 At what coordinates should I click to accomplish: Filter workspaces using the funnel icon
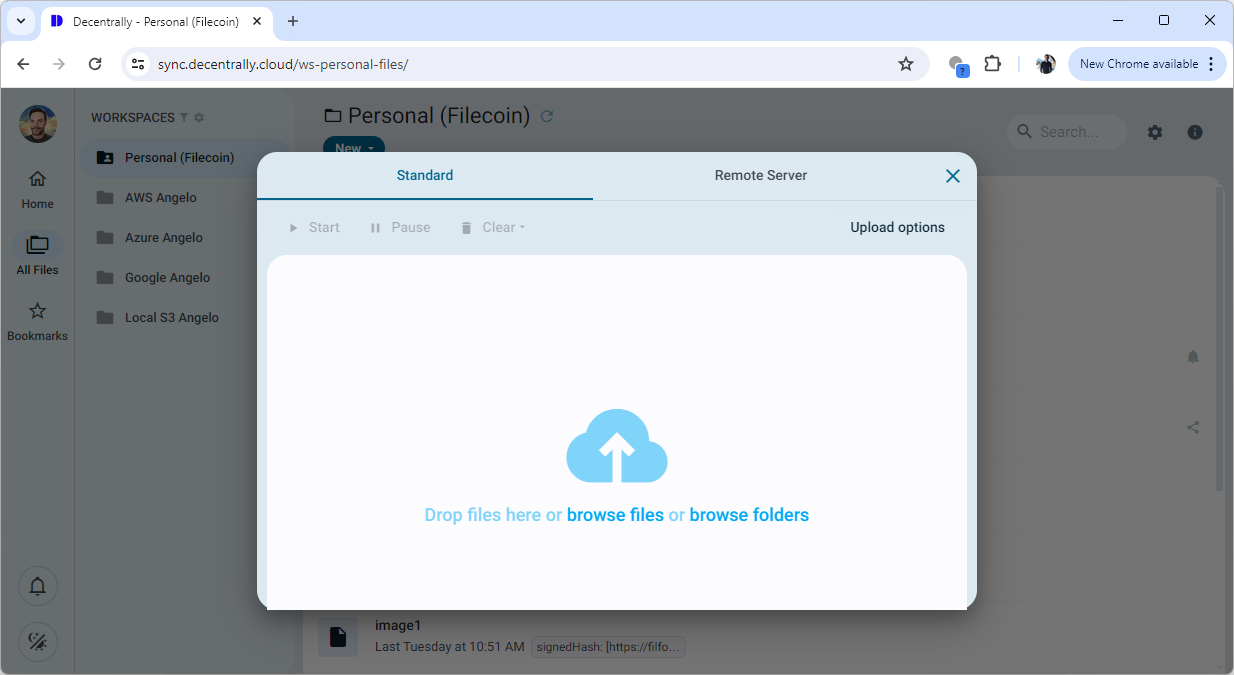(184, 118)
